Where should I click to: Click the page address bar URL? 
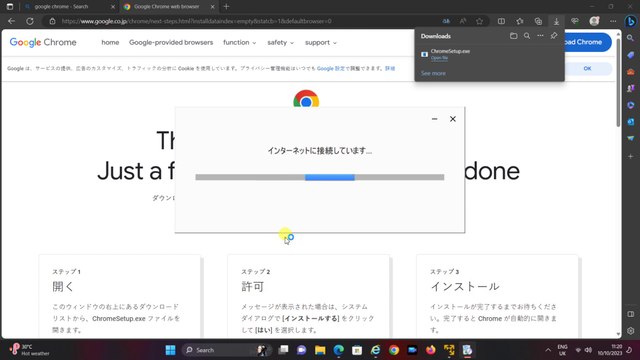(197, 21)
